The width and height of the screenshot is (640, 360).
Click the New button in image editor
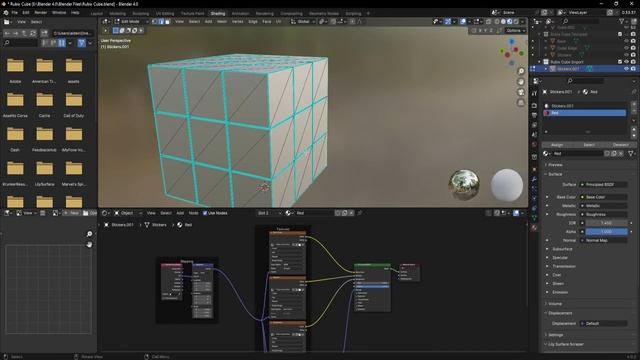[72, 213]
